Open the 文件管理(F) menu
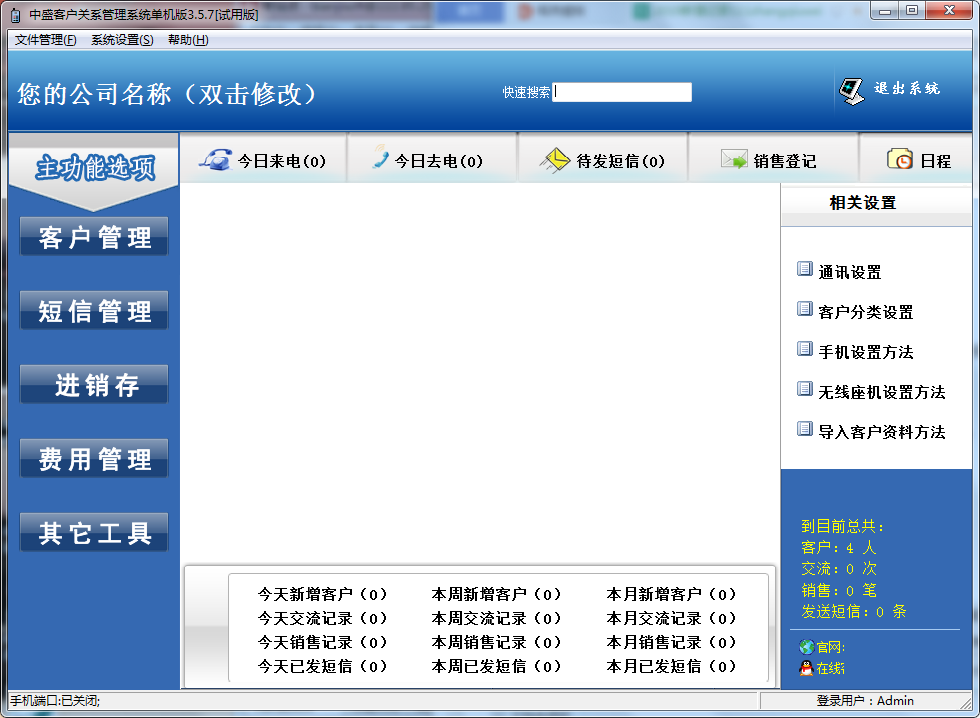The image size is (980, 718). pyautogui.click(x=45, y=40)
